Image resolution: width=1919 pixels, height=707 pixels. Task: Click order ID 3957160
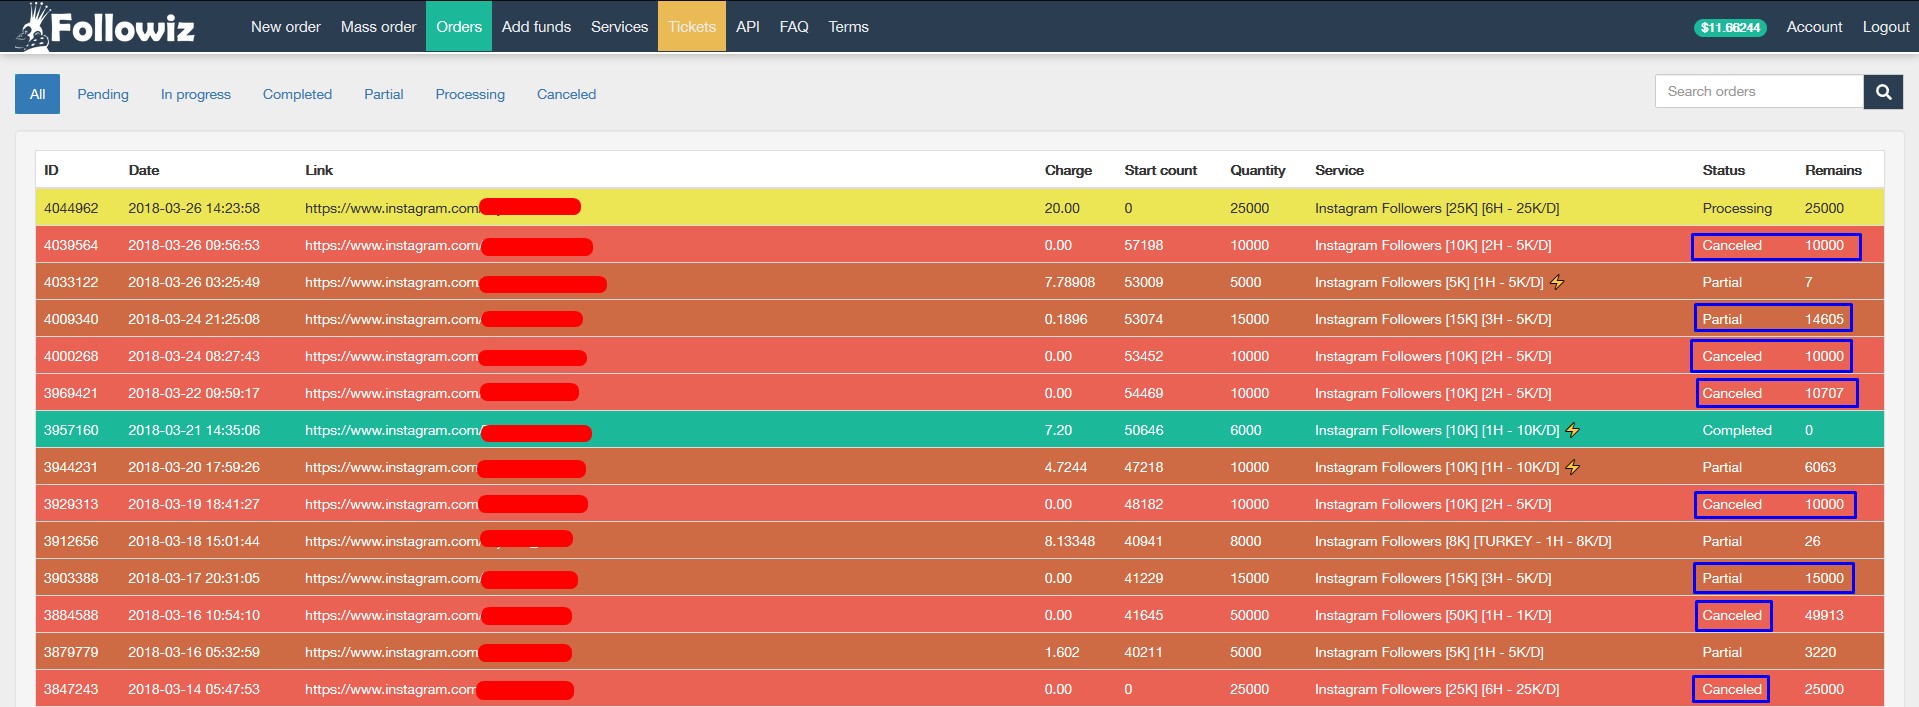pos(71,430)
